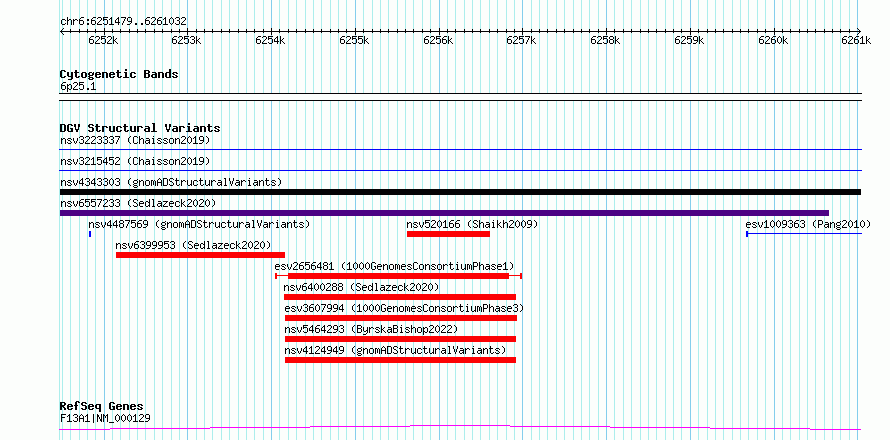Select the red nsv4124949 variant bar
This screenshot has width=890, height=440.
tap(400, 360)
